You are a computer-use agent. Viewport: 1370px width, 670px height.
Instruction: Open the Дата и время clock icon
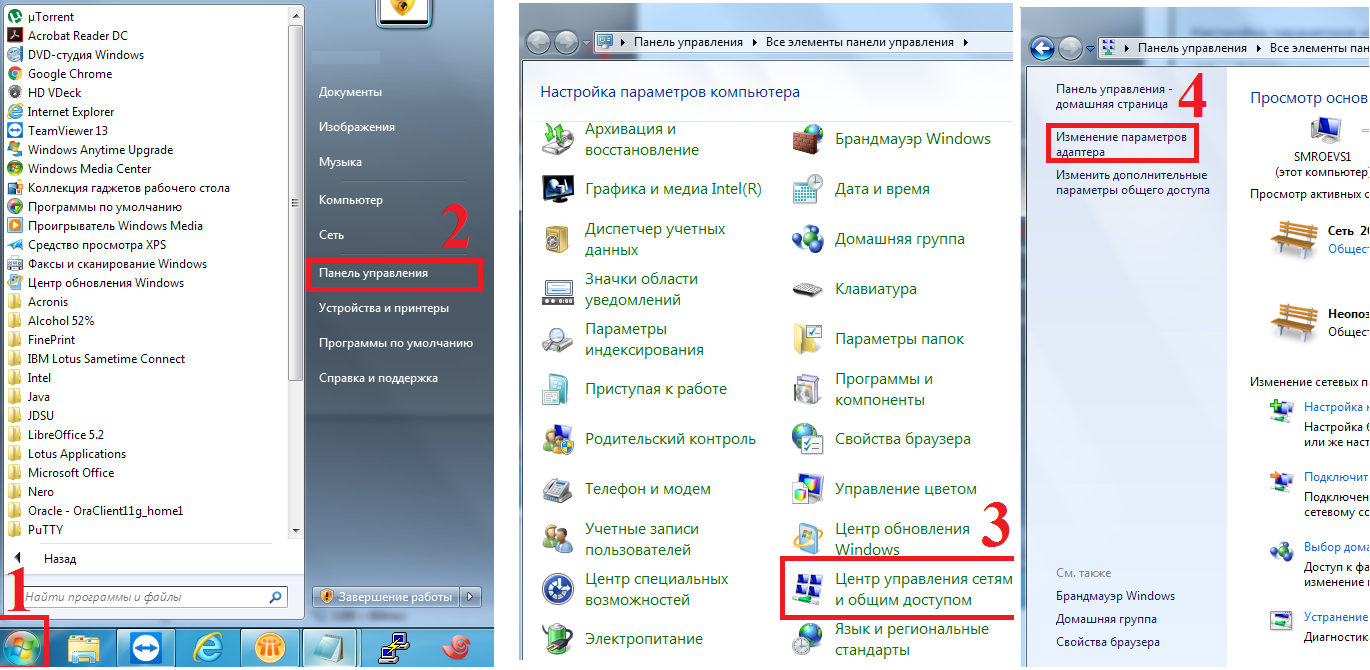[x=807, y=189]
